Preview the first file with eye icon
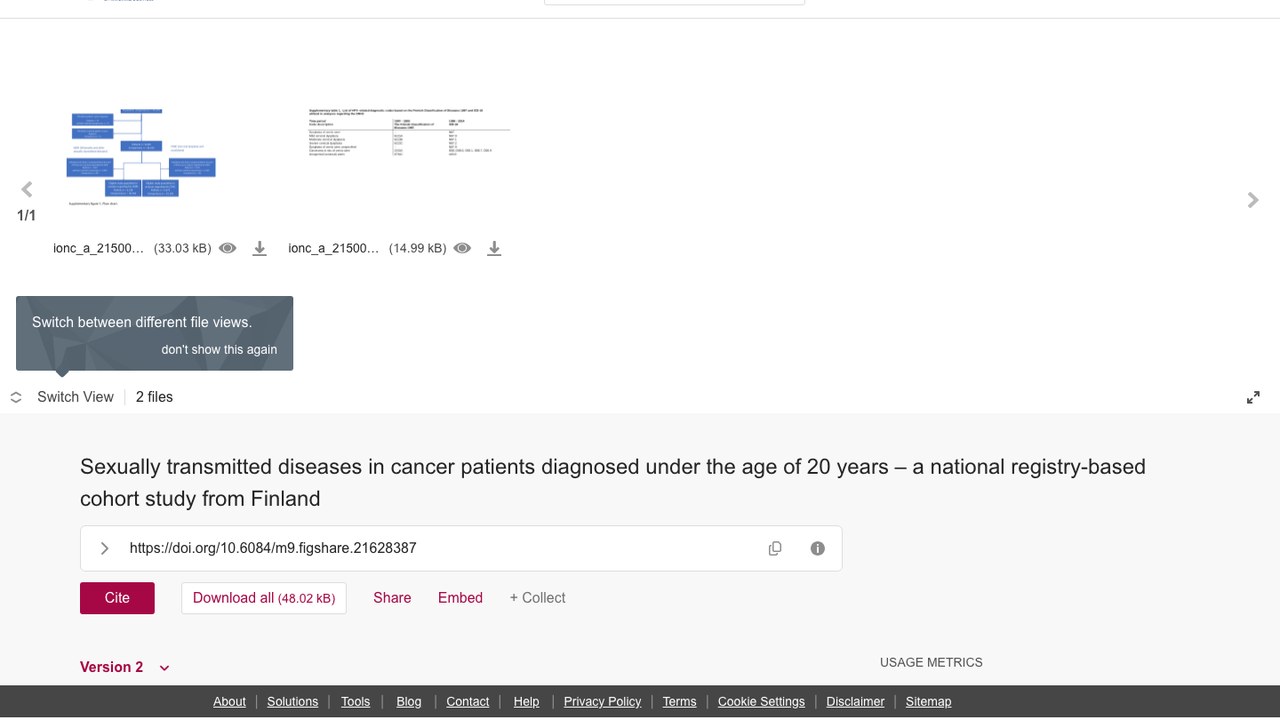 coord(228,248)
